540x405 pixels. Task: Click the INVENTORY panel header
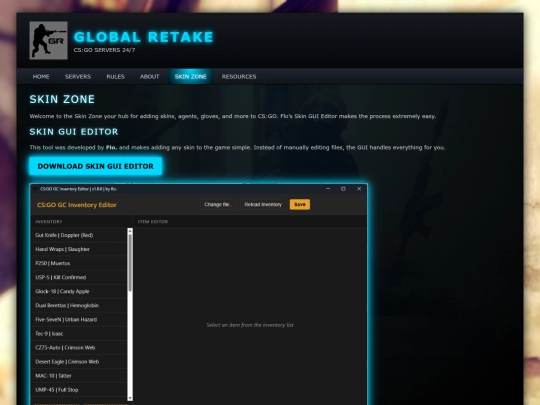49,222
